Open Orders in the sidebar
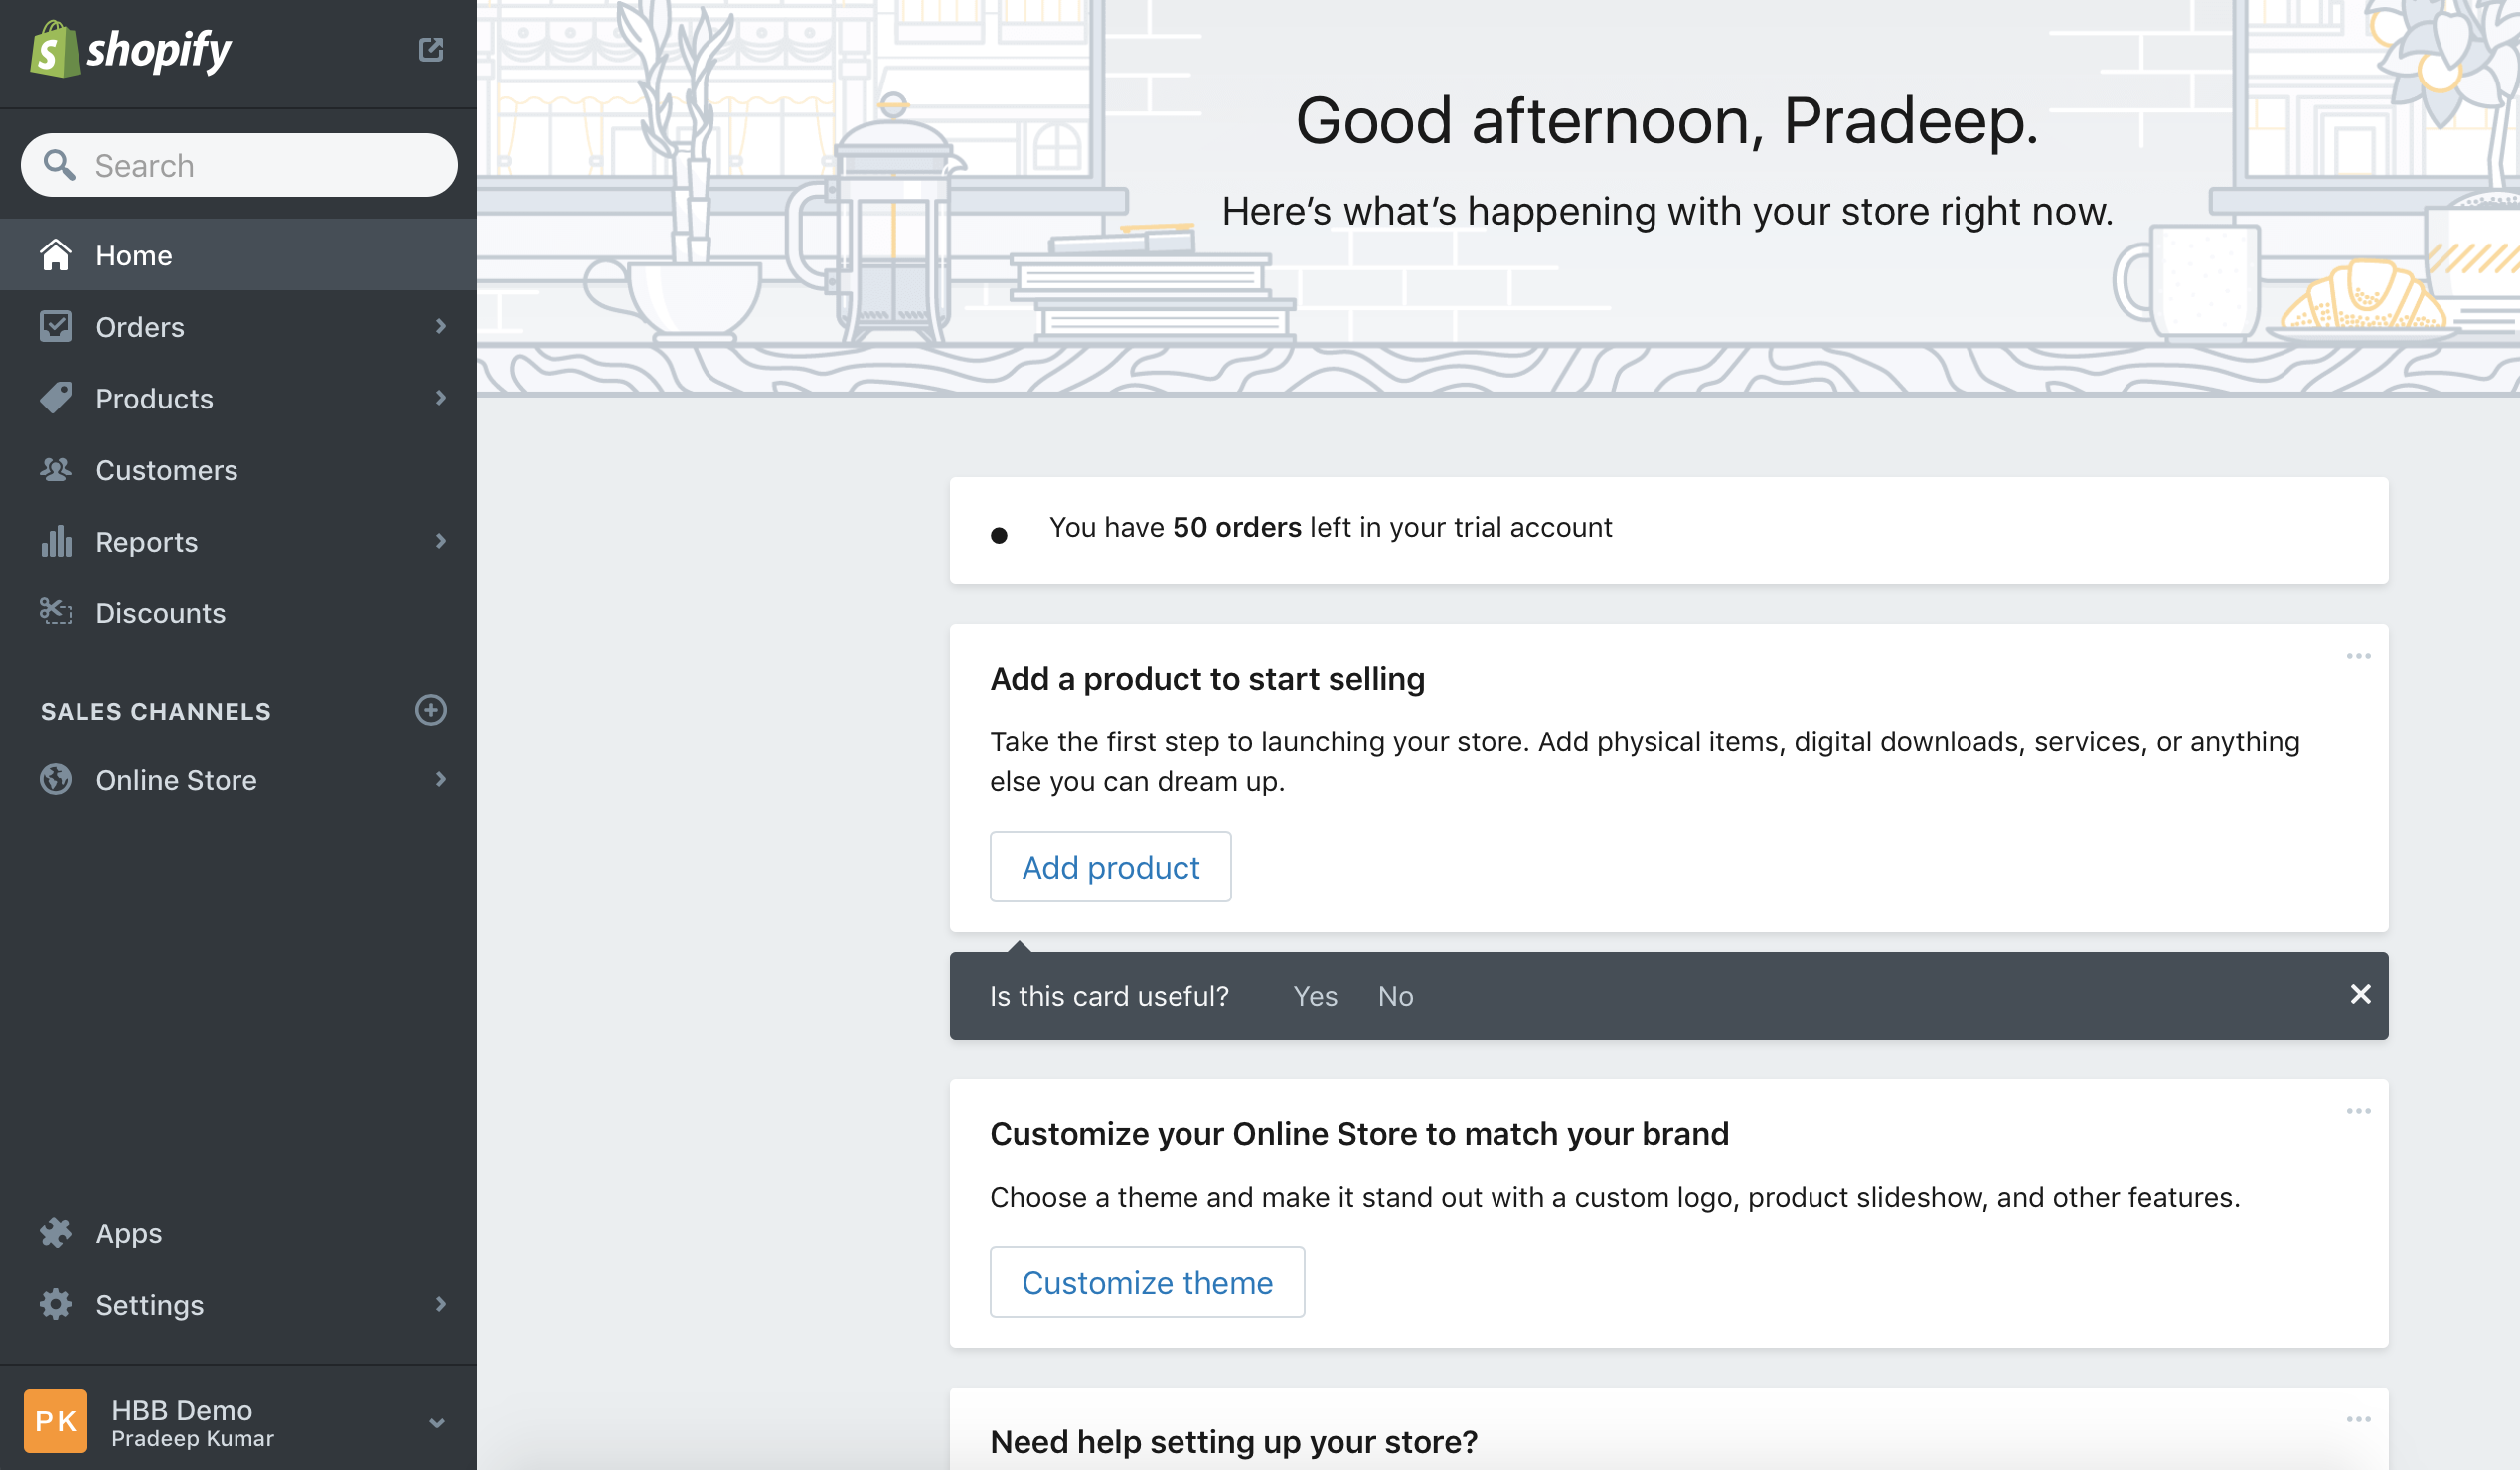Screen dimensions: 2520x1470 pos(238,326)
